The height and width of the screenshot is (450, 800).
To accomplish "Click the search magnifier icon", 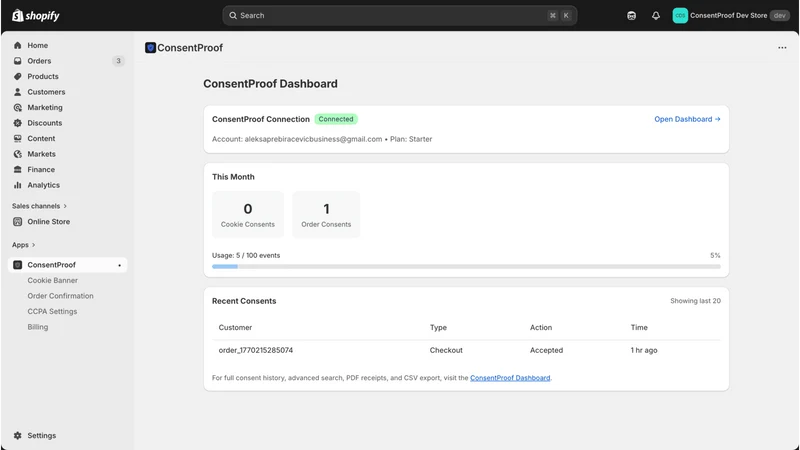I will [233, 15].
